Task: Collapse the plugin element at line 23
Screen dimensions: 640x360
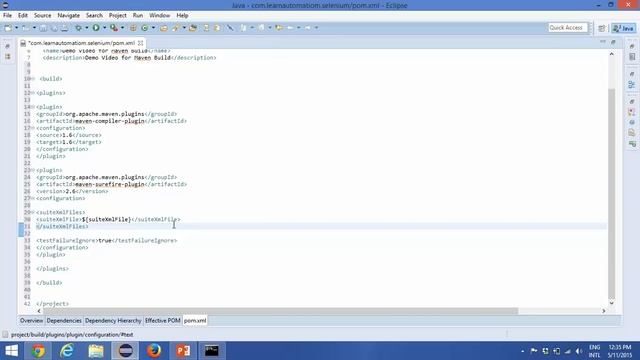Action: (33, 170)
